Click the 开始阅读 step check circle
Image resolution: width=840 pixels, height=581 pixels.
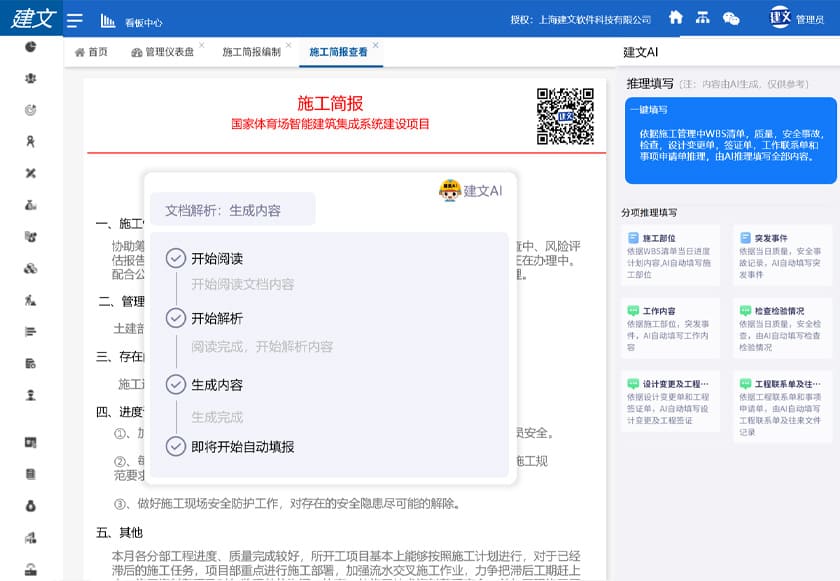click(176, 258)
